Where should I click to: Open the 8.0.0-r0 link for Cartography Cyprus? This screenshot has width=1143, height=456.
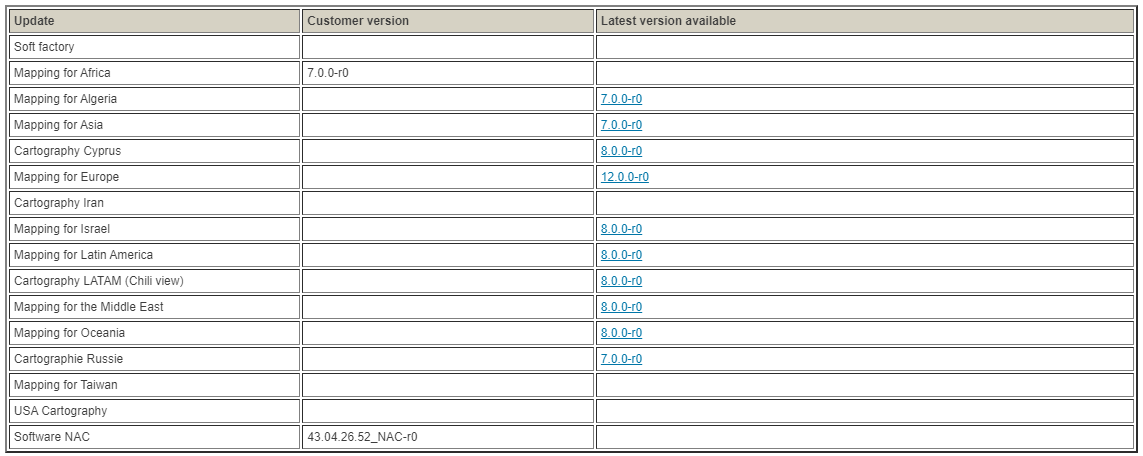click(x=621, y=151)
